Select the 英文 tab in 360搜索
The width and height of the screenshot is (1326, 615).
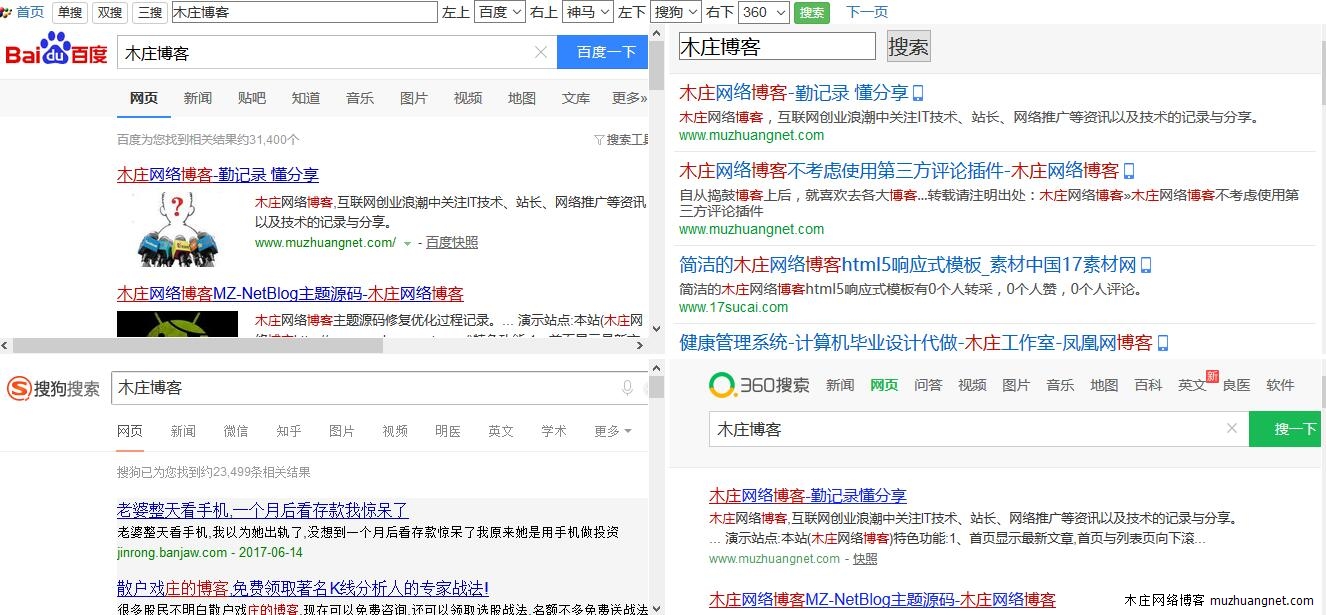click(1192, 385)
